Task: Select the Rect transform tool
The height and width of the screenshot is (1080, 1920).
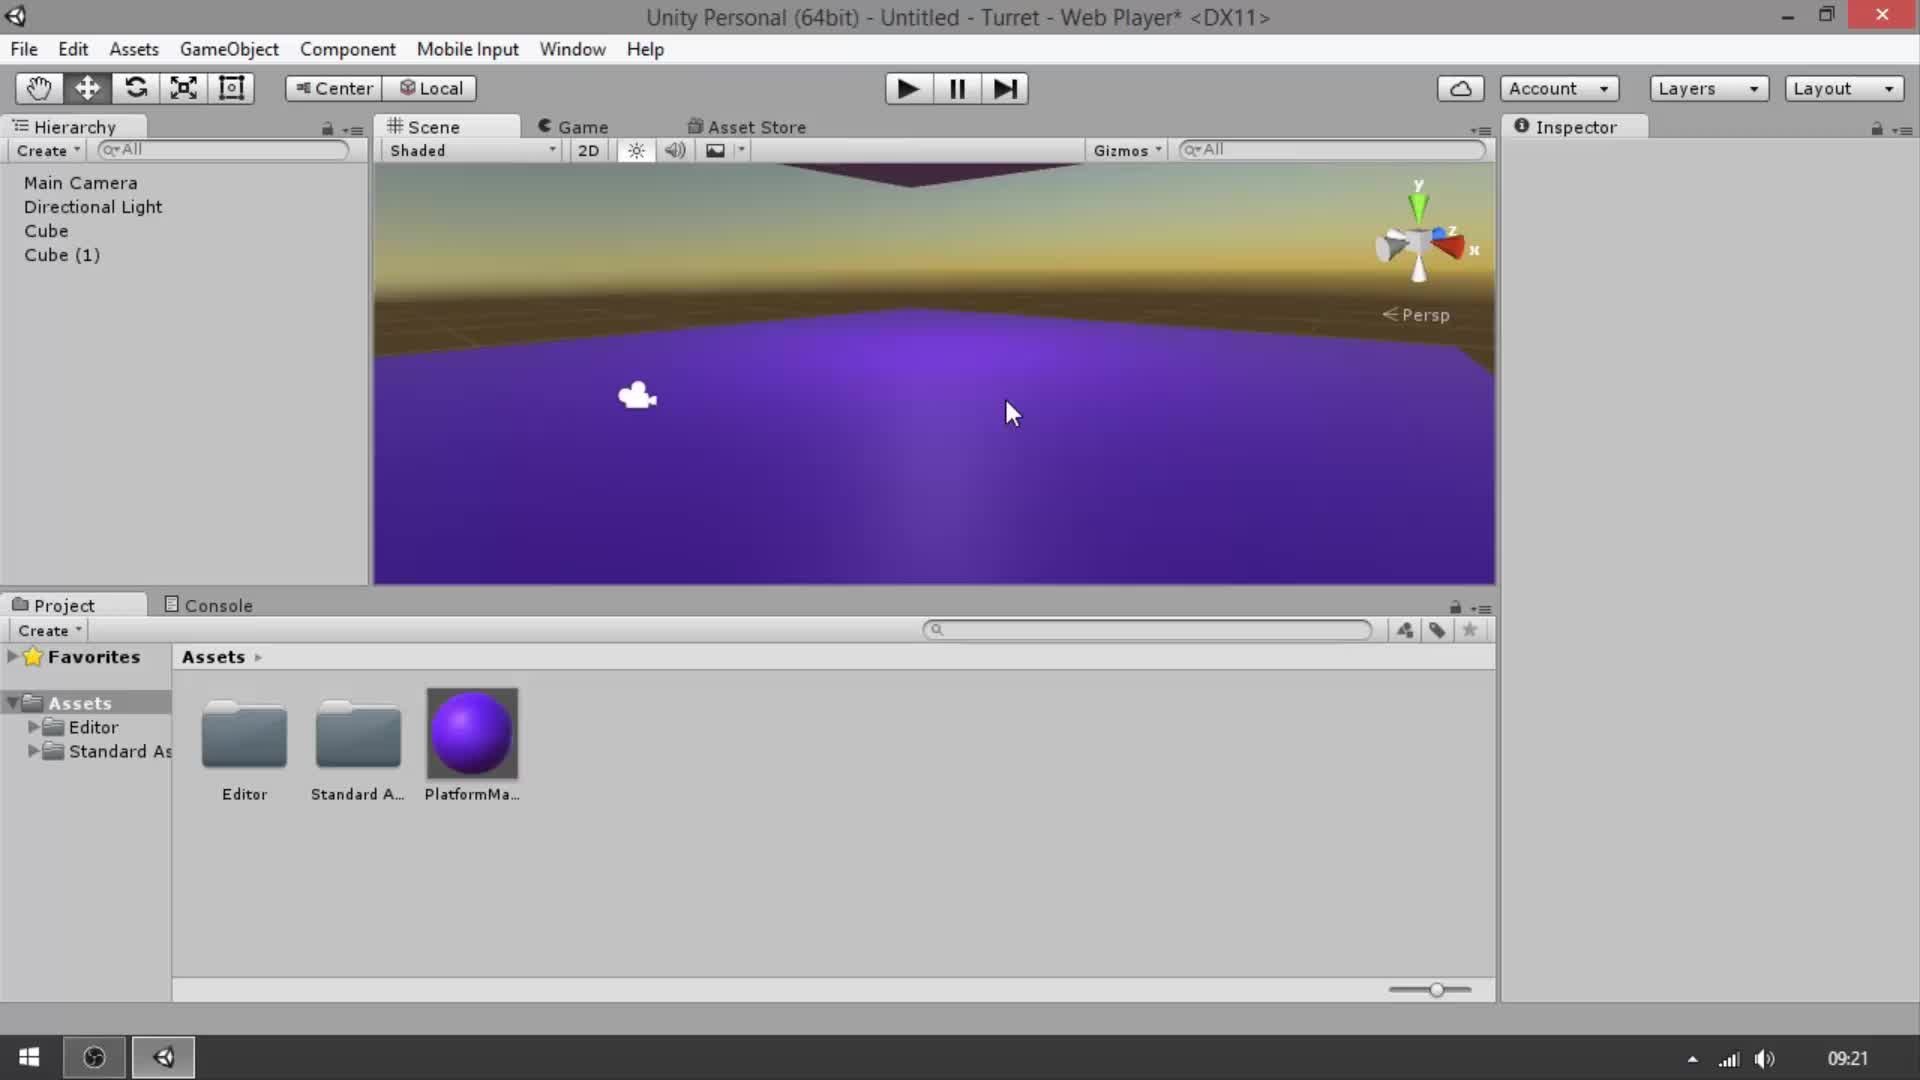Action: point(231,88)
